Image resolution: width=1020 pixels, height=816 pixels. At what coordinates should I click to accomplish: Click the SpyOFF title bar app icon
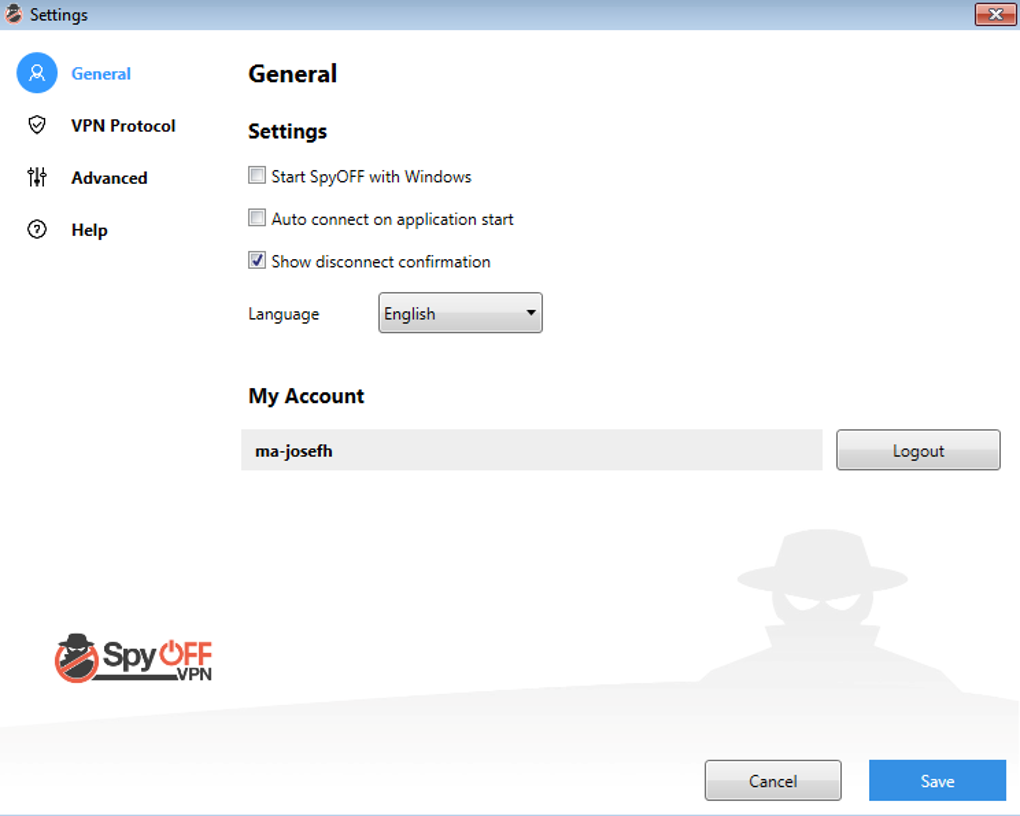pyautogui.click(x=13, y=14)
